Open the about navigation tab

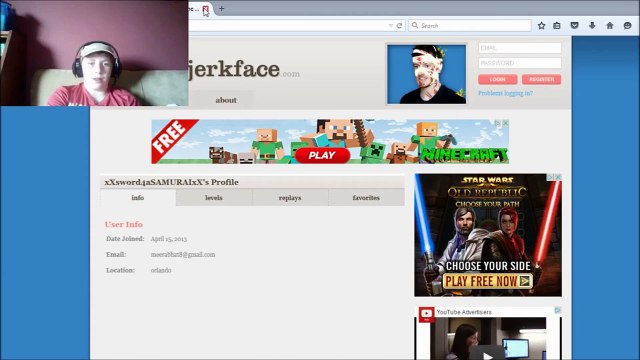[226, 100]
